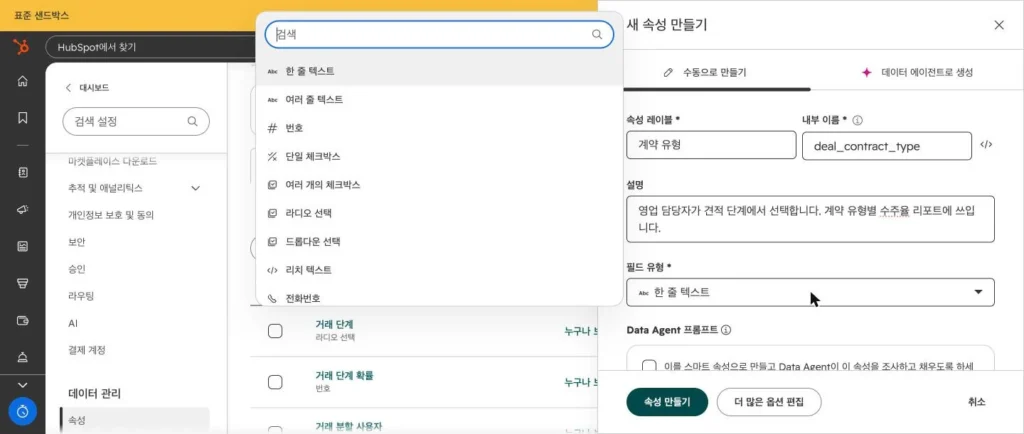Viewport: 1024px width, 434px height.
Task: Focus the 검색 설정 search field
Action: (136, 121)
